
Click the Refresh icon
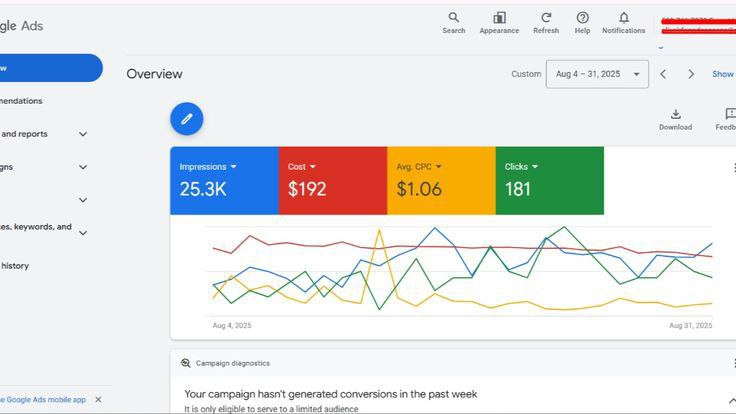(x=546, y=18)
